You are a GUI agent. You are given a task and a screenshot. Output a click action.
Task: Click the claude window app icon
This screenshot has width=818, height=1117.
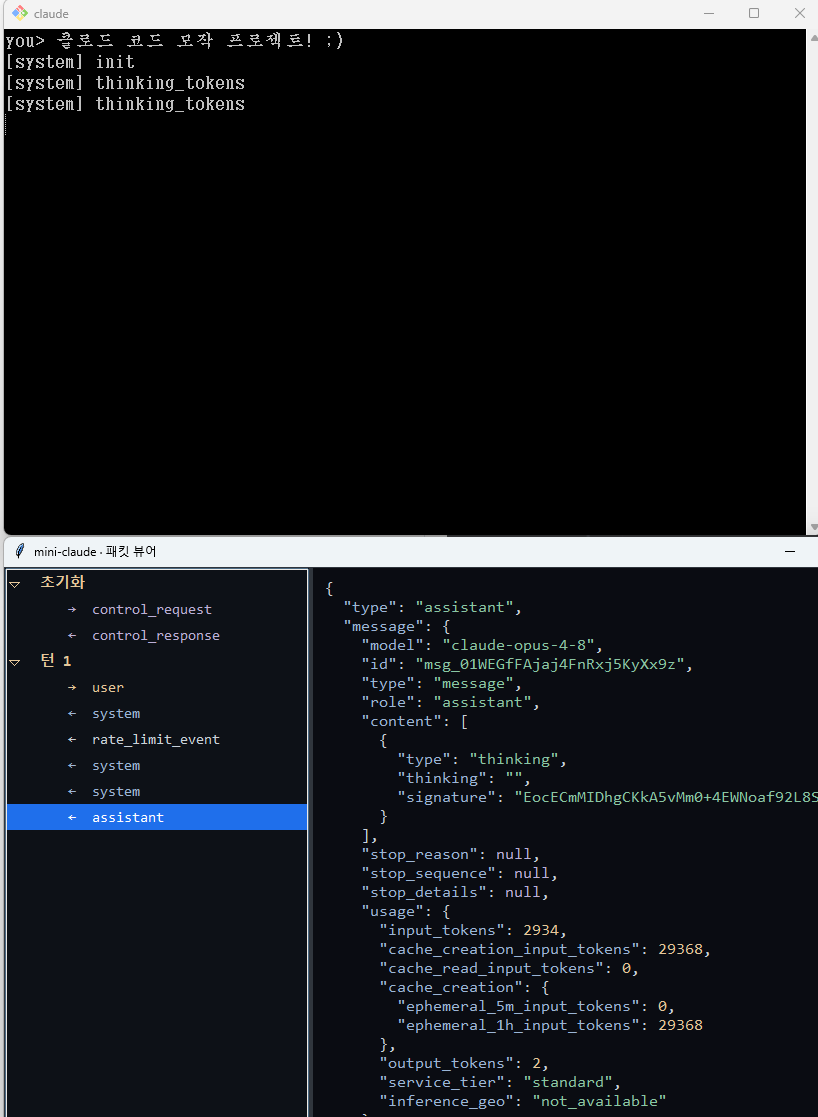coord(19,13)
